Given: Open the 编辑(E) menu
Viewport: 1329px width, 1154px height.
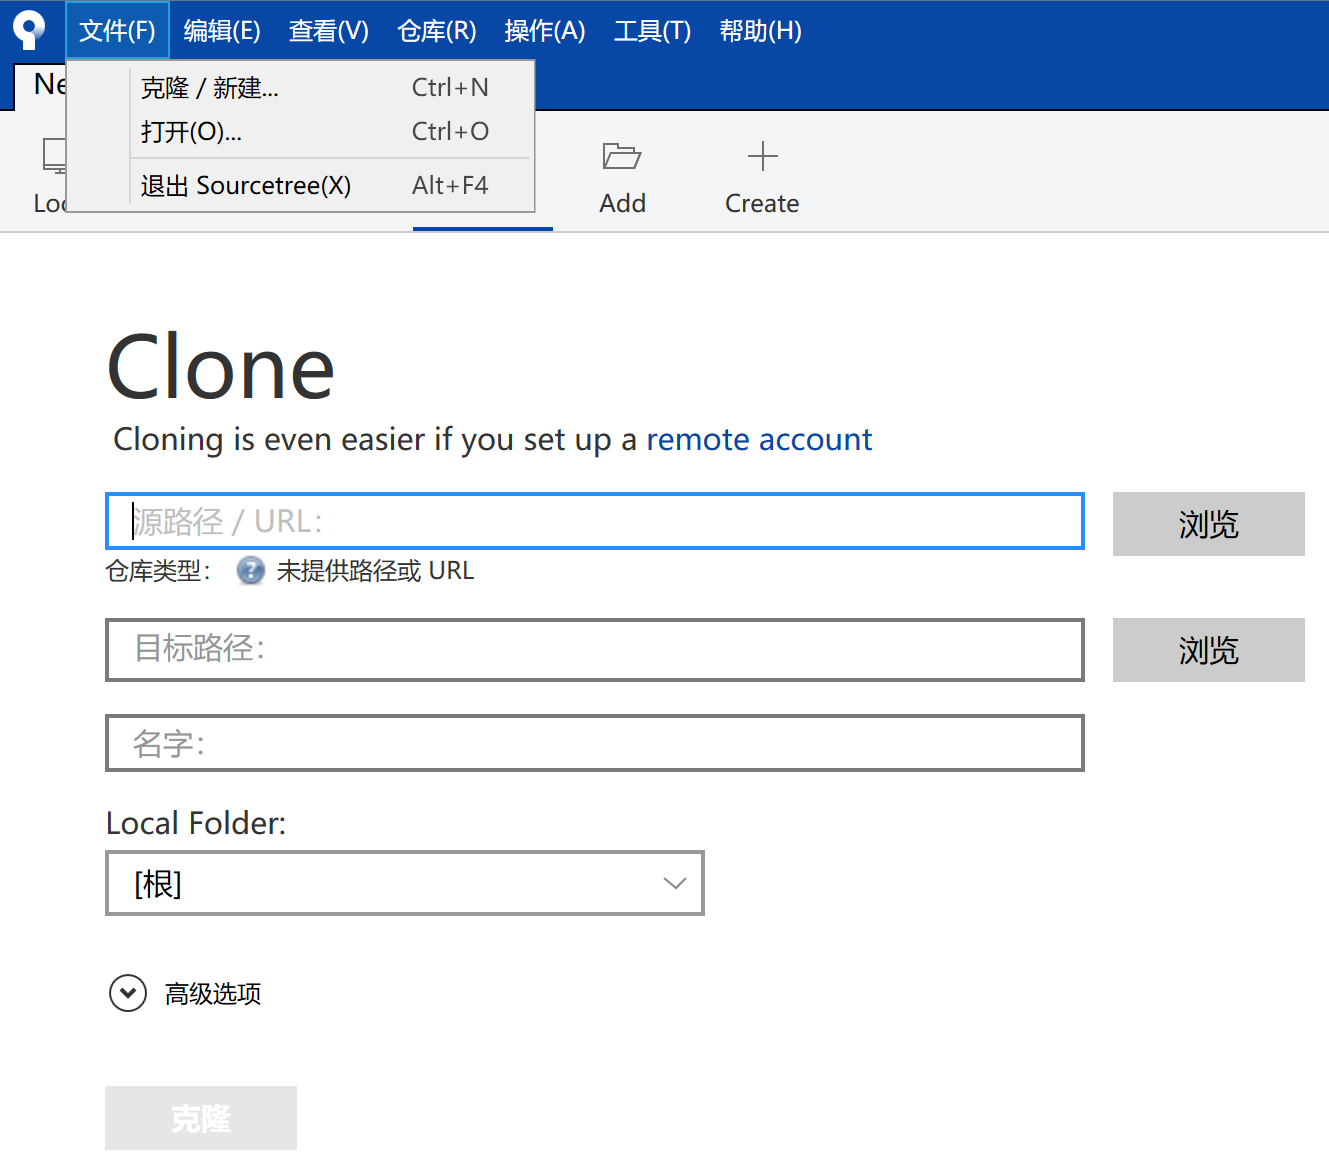Looking at the screenshot, I should tap(222, 31).
